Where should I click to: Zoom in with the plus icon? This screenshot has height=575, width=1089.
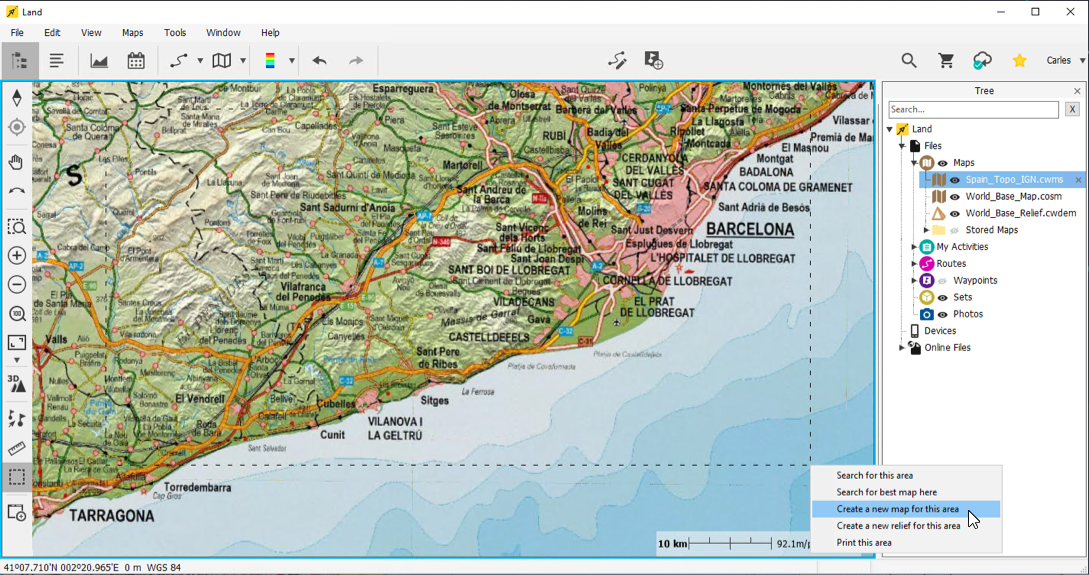click(x=17, y=256)
